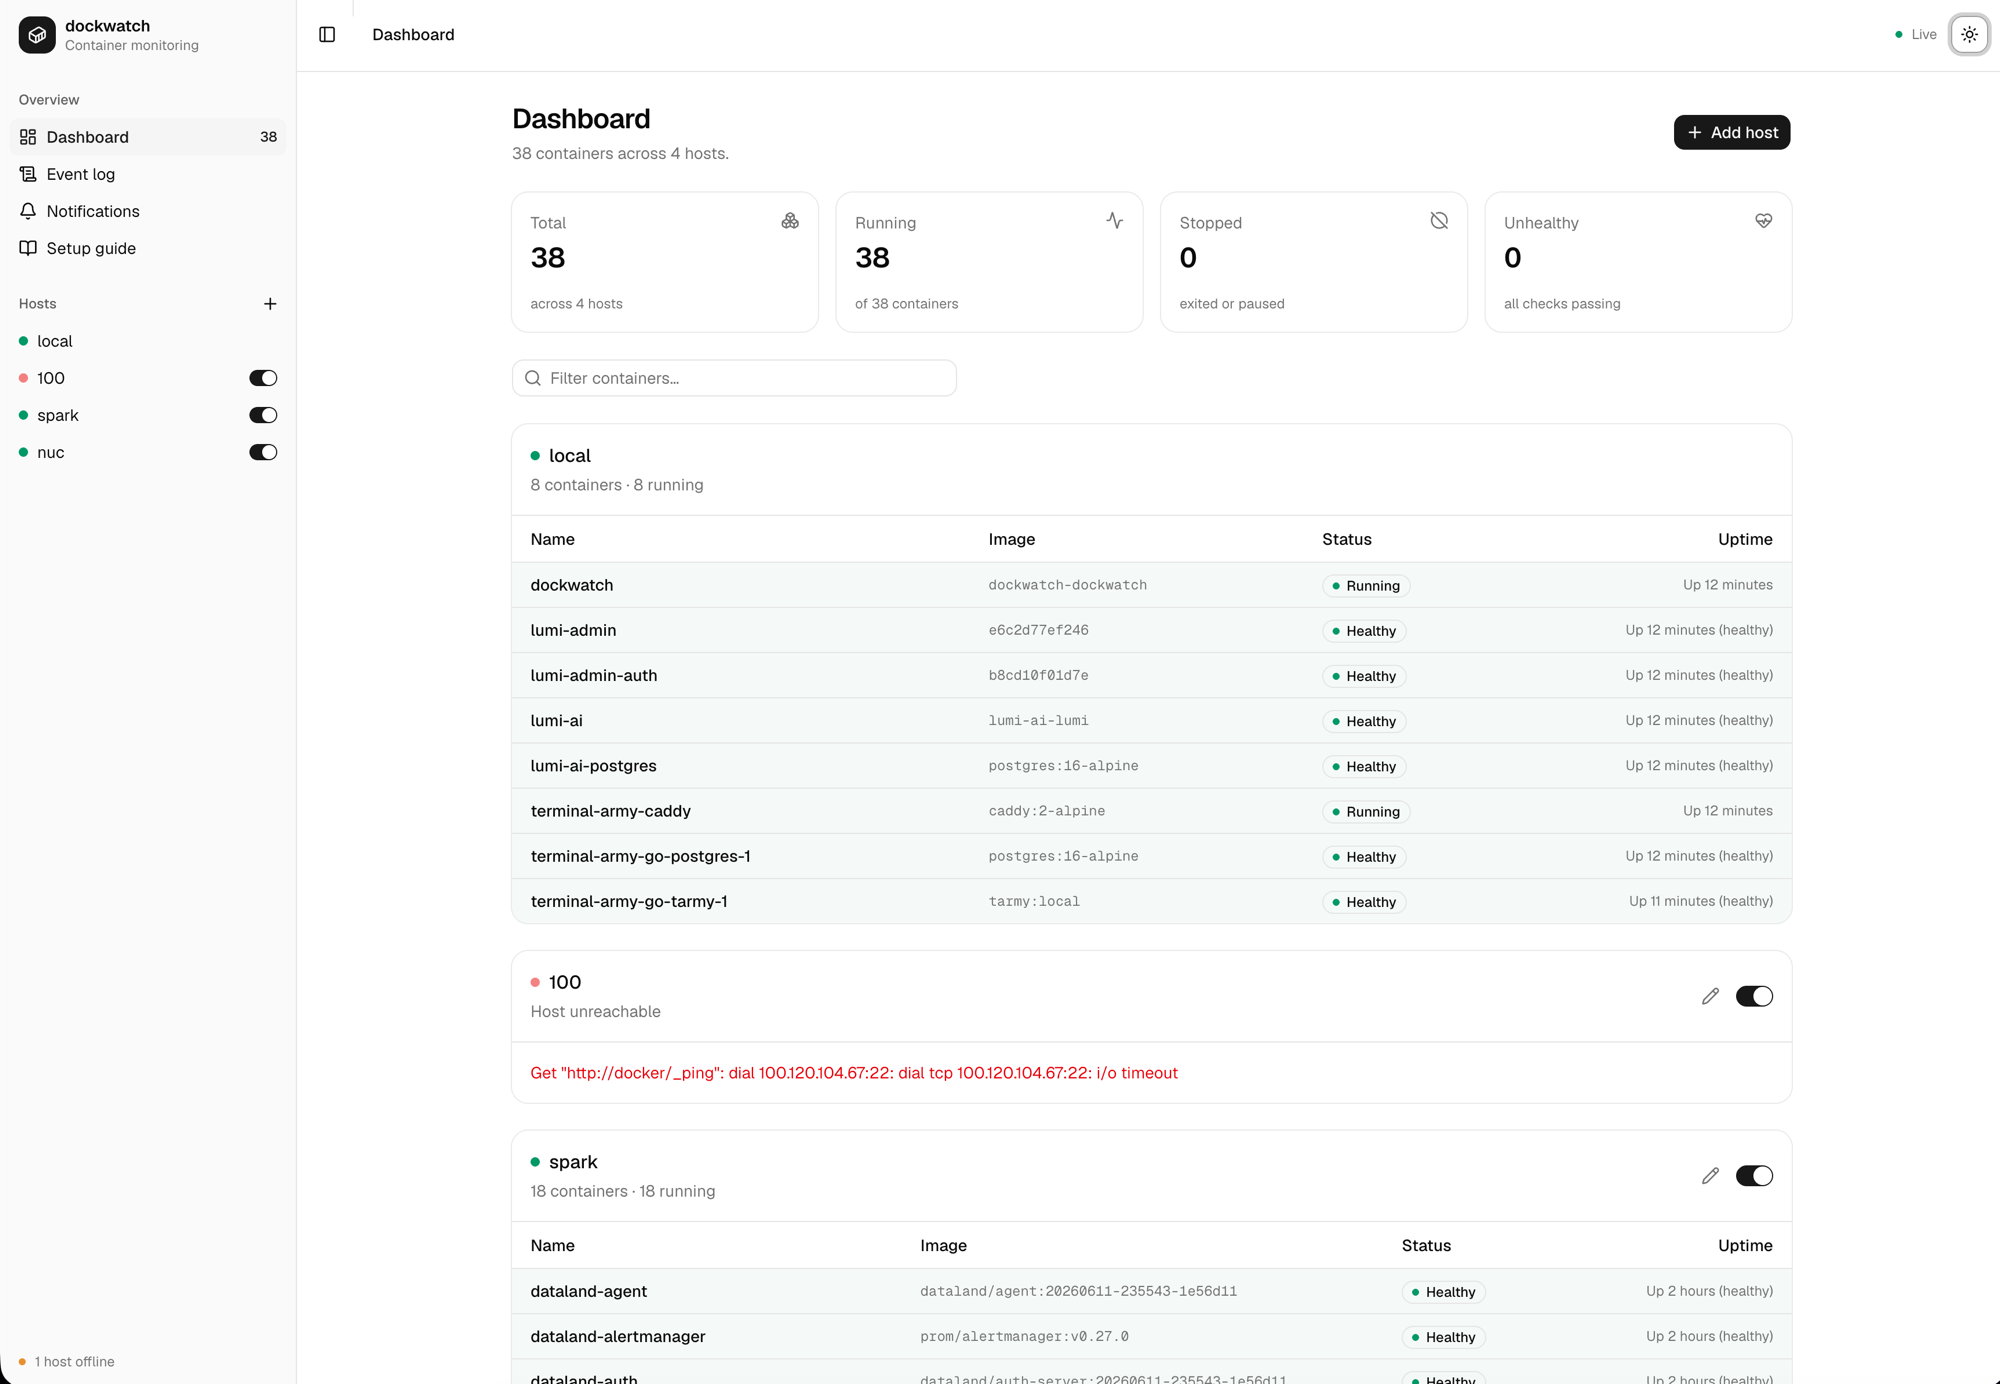Screen dimensions: 2000x1384
Task: Click the Up 11 minutes (healthy) uptime
Action: [1701, 901]
